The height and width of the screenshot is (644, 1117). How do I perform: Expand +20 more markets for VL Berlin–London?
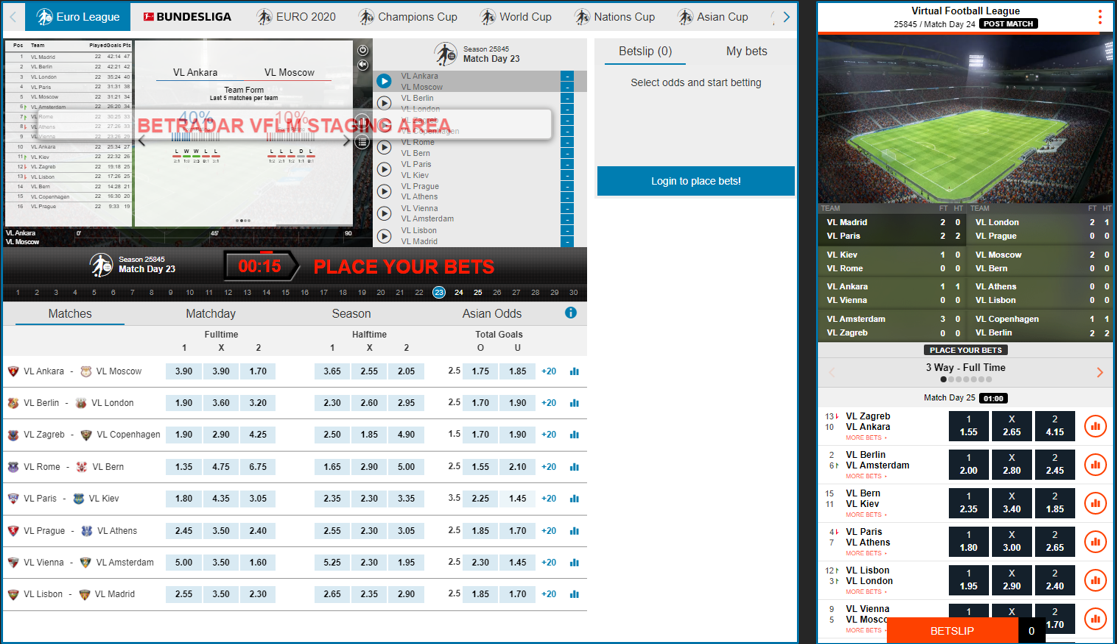[x=549, y=403]
